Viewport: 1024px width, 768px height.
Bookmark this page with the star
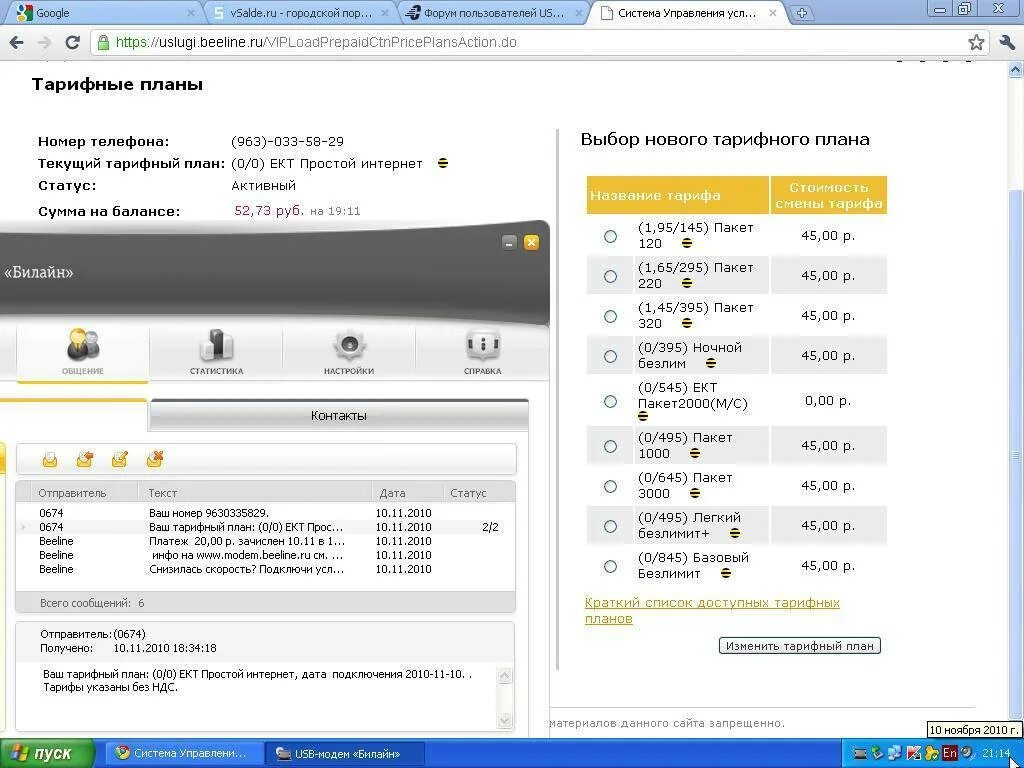[x=976, y=43]
